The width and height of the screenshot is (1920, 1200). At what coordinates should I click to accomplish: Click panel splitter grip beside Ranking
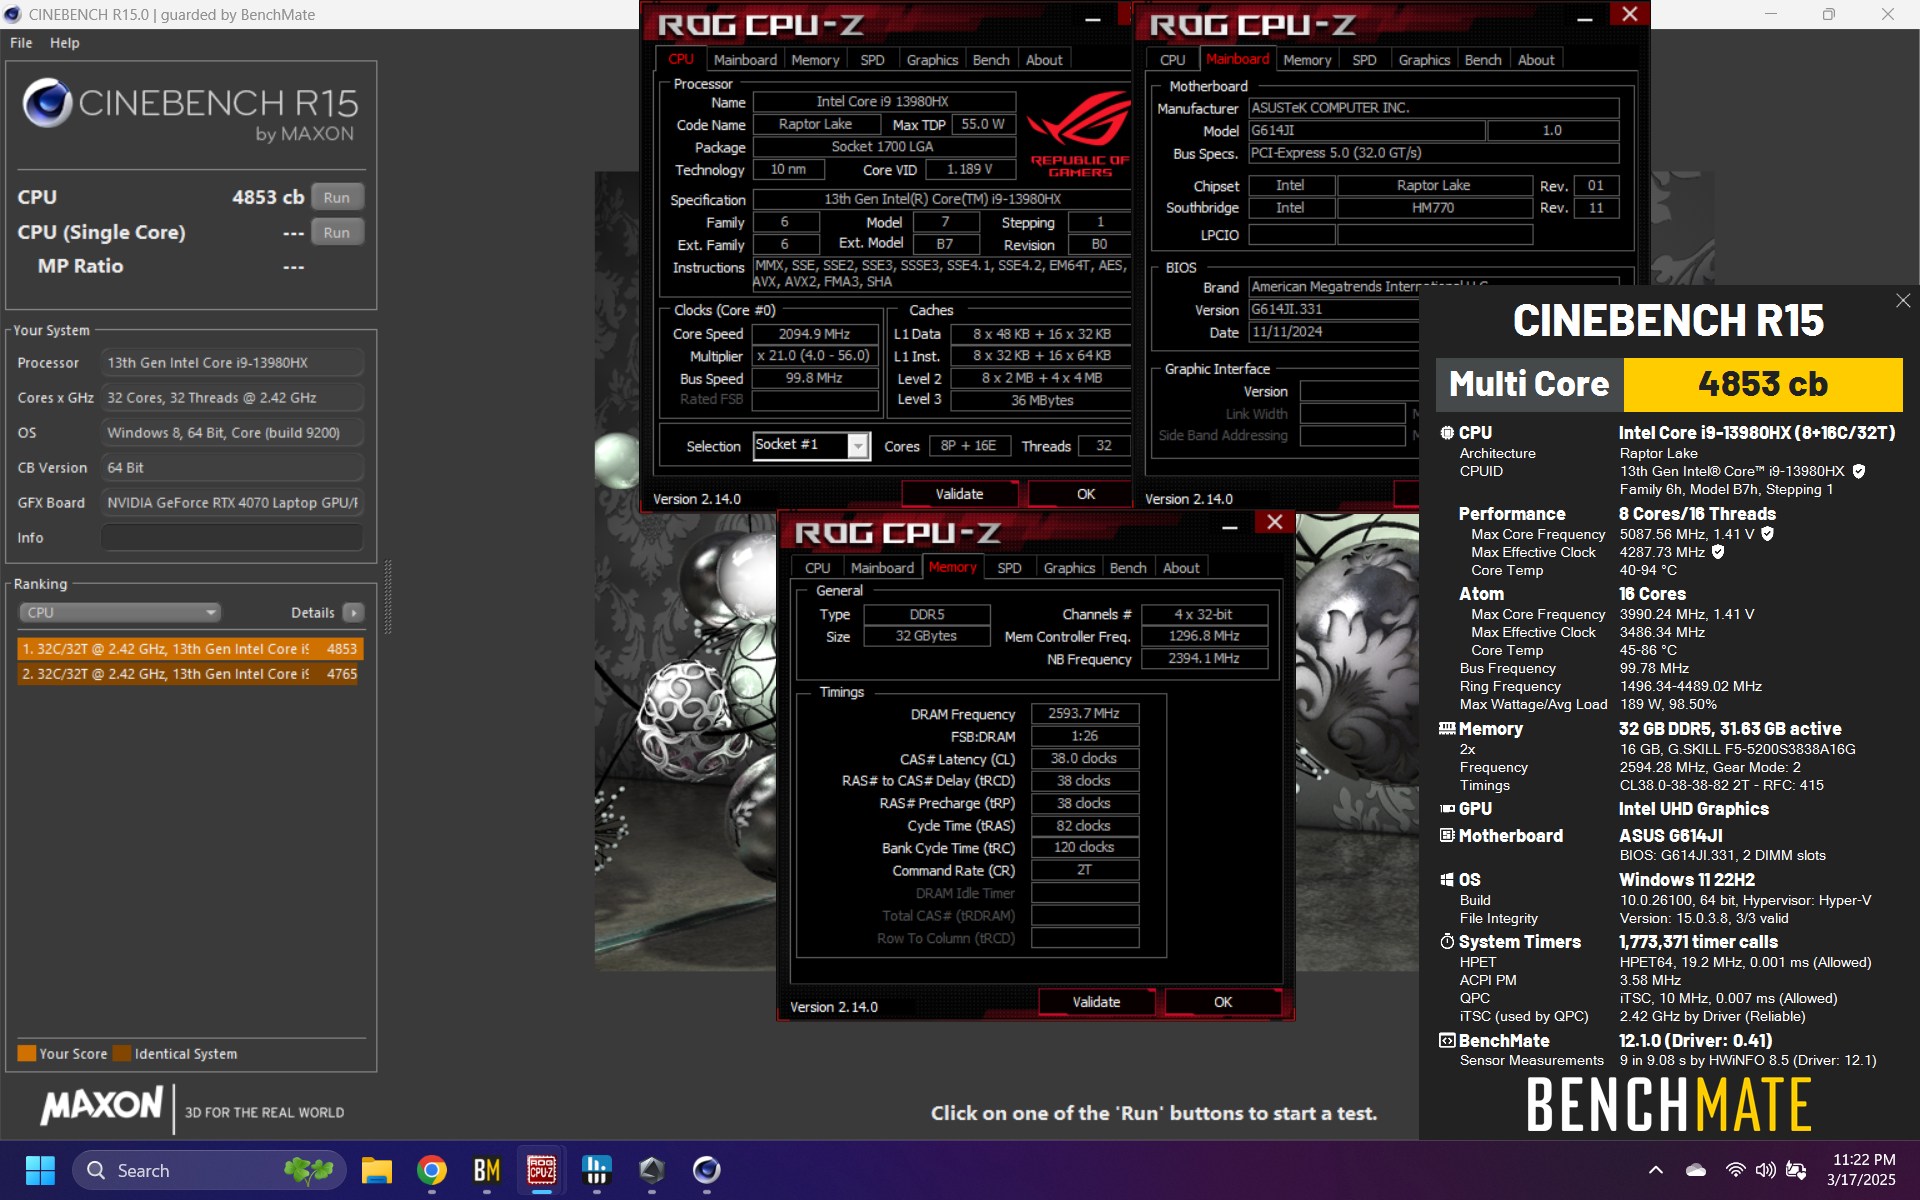coord(388,598)
